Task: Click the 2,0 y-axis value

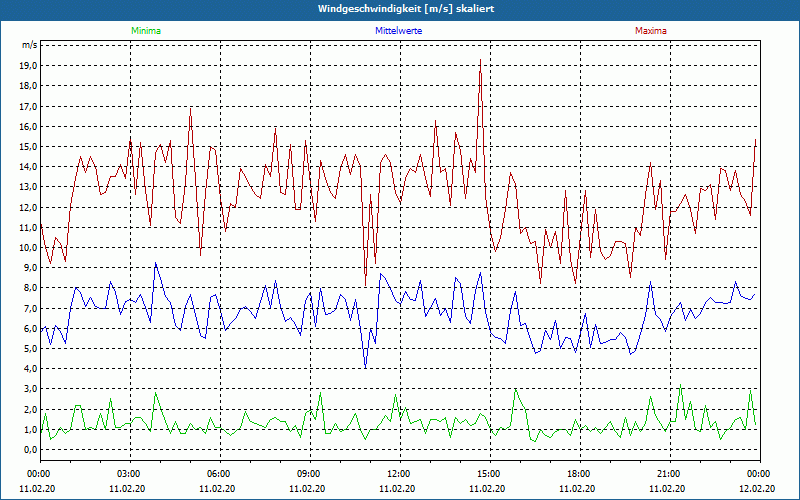Action: point(31,409)
